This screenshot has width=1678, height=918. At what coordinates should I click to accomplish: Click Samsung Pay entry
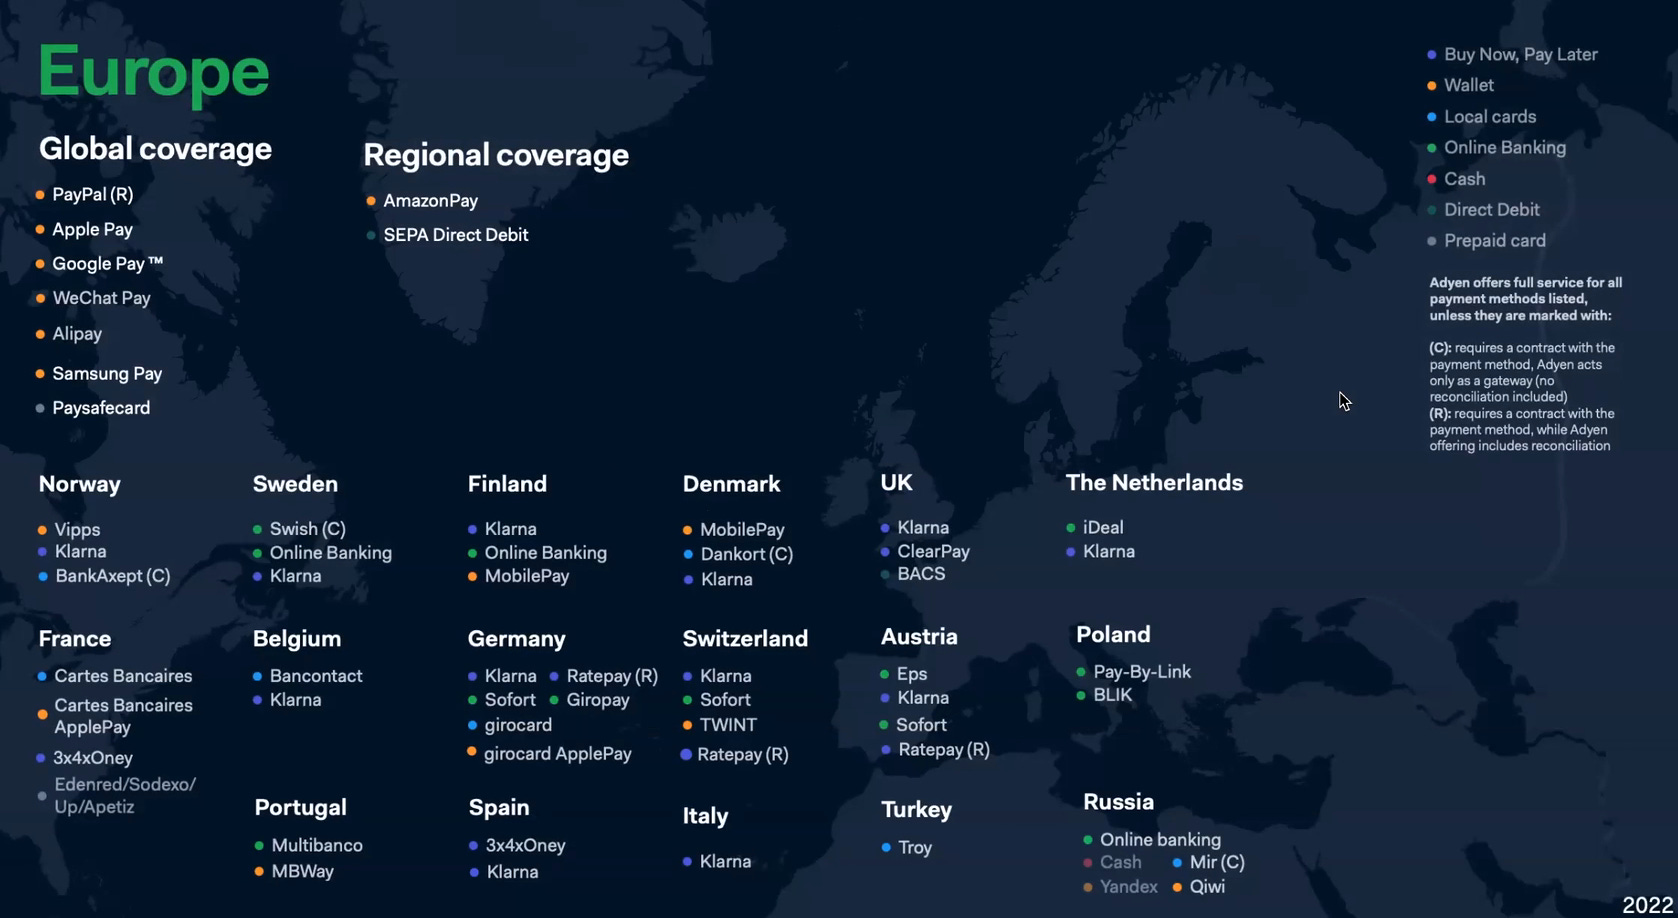point(107,373)
